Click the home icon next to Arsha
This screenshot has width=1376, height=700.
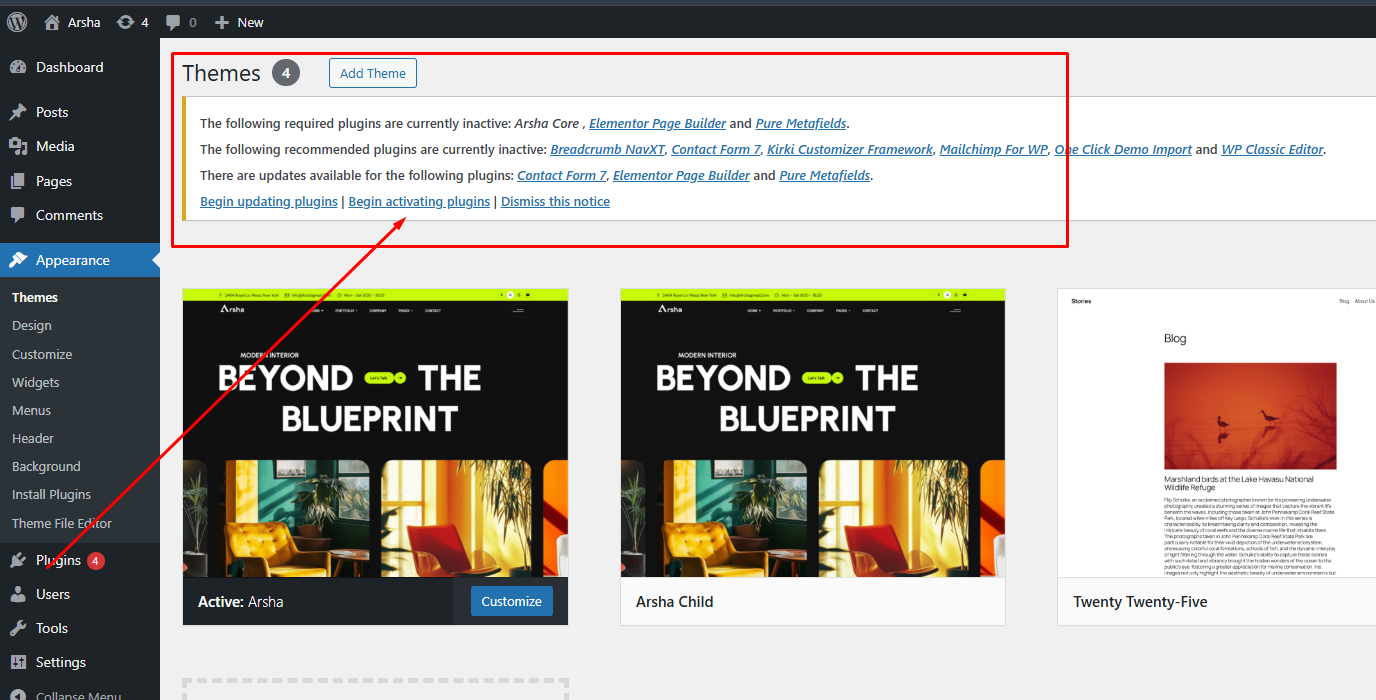click(x=52, y=21)
